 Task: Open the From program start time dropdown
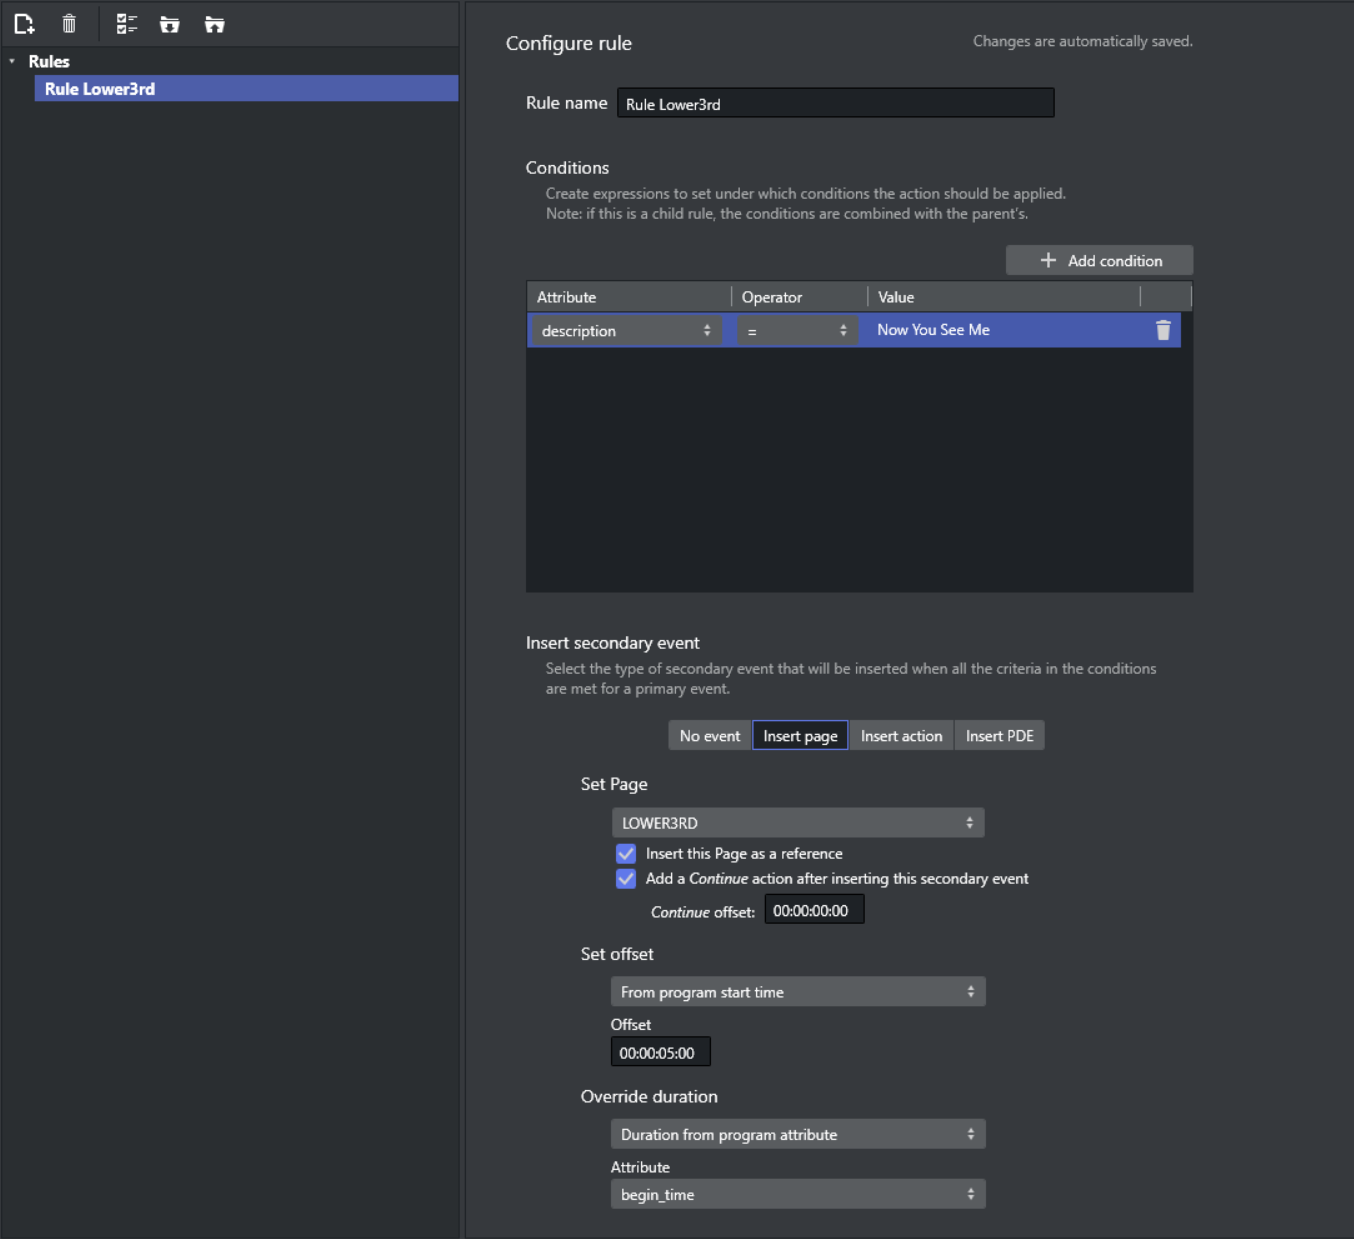[x=798, y=992]
